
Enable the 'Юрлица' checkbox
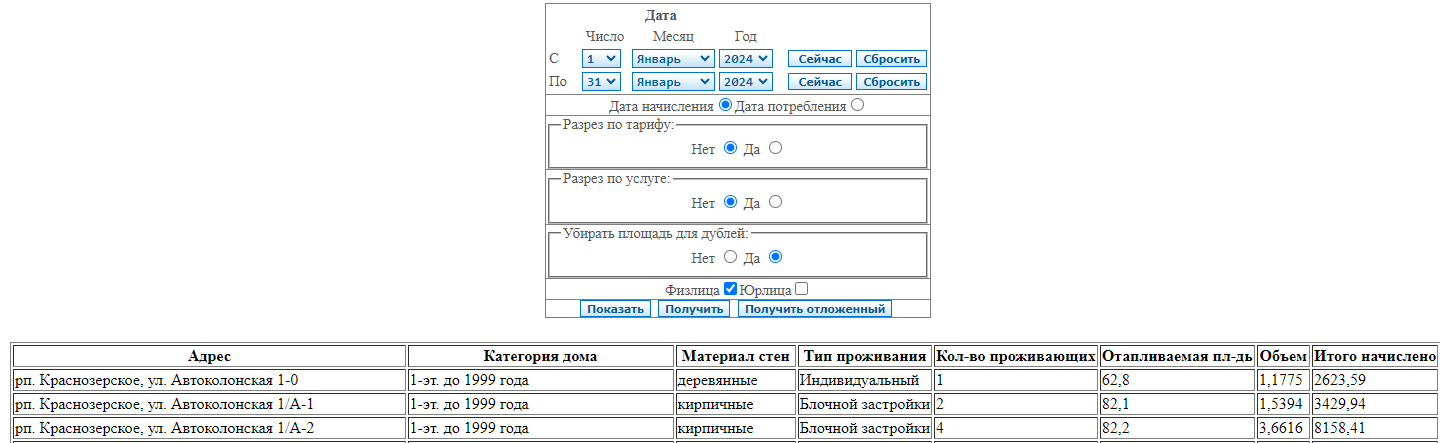[801, 289]
